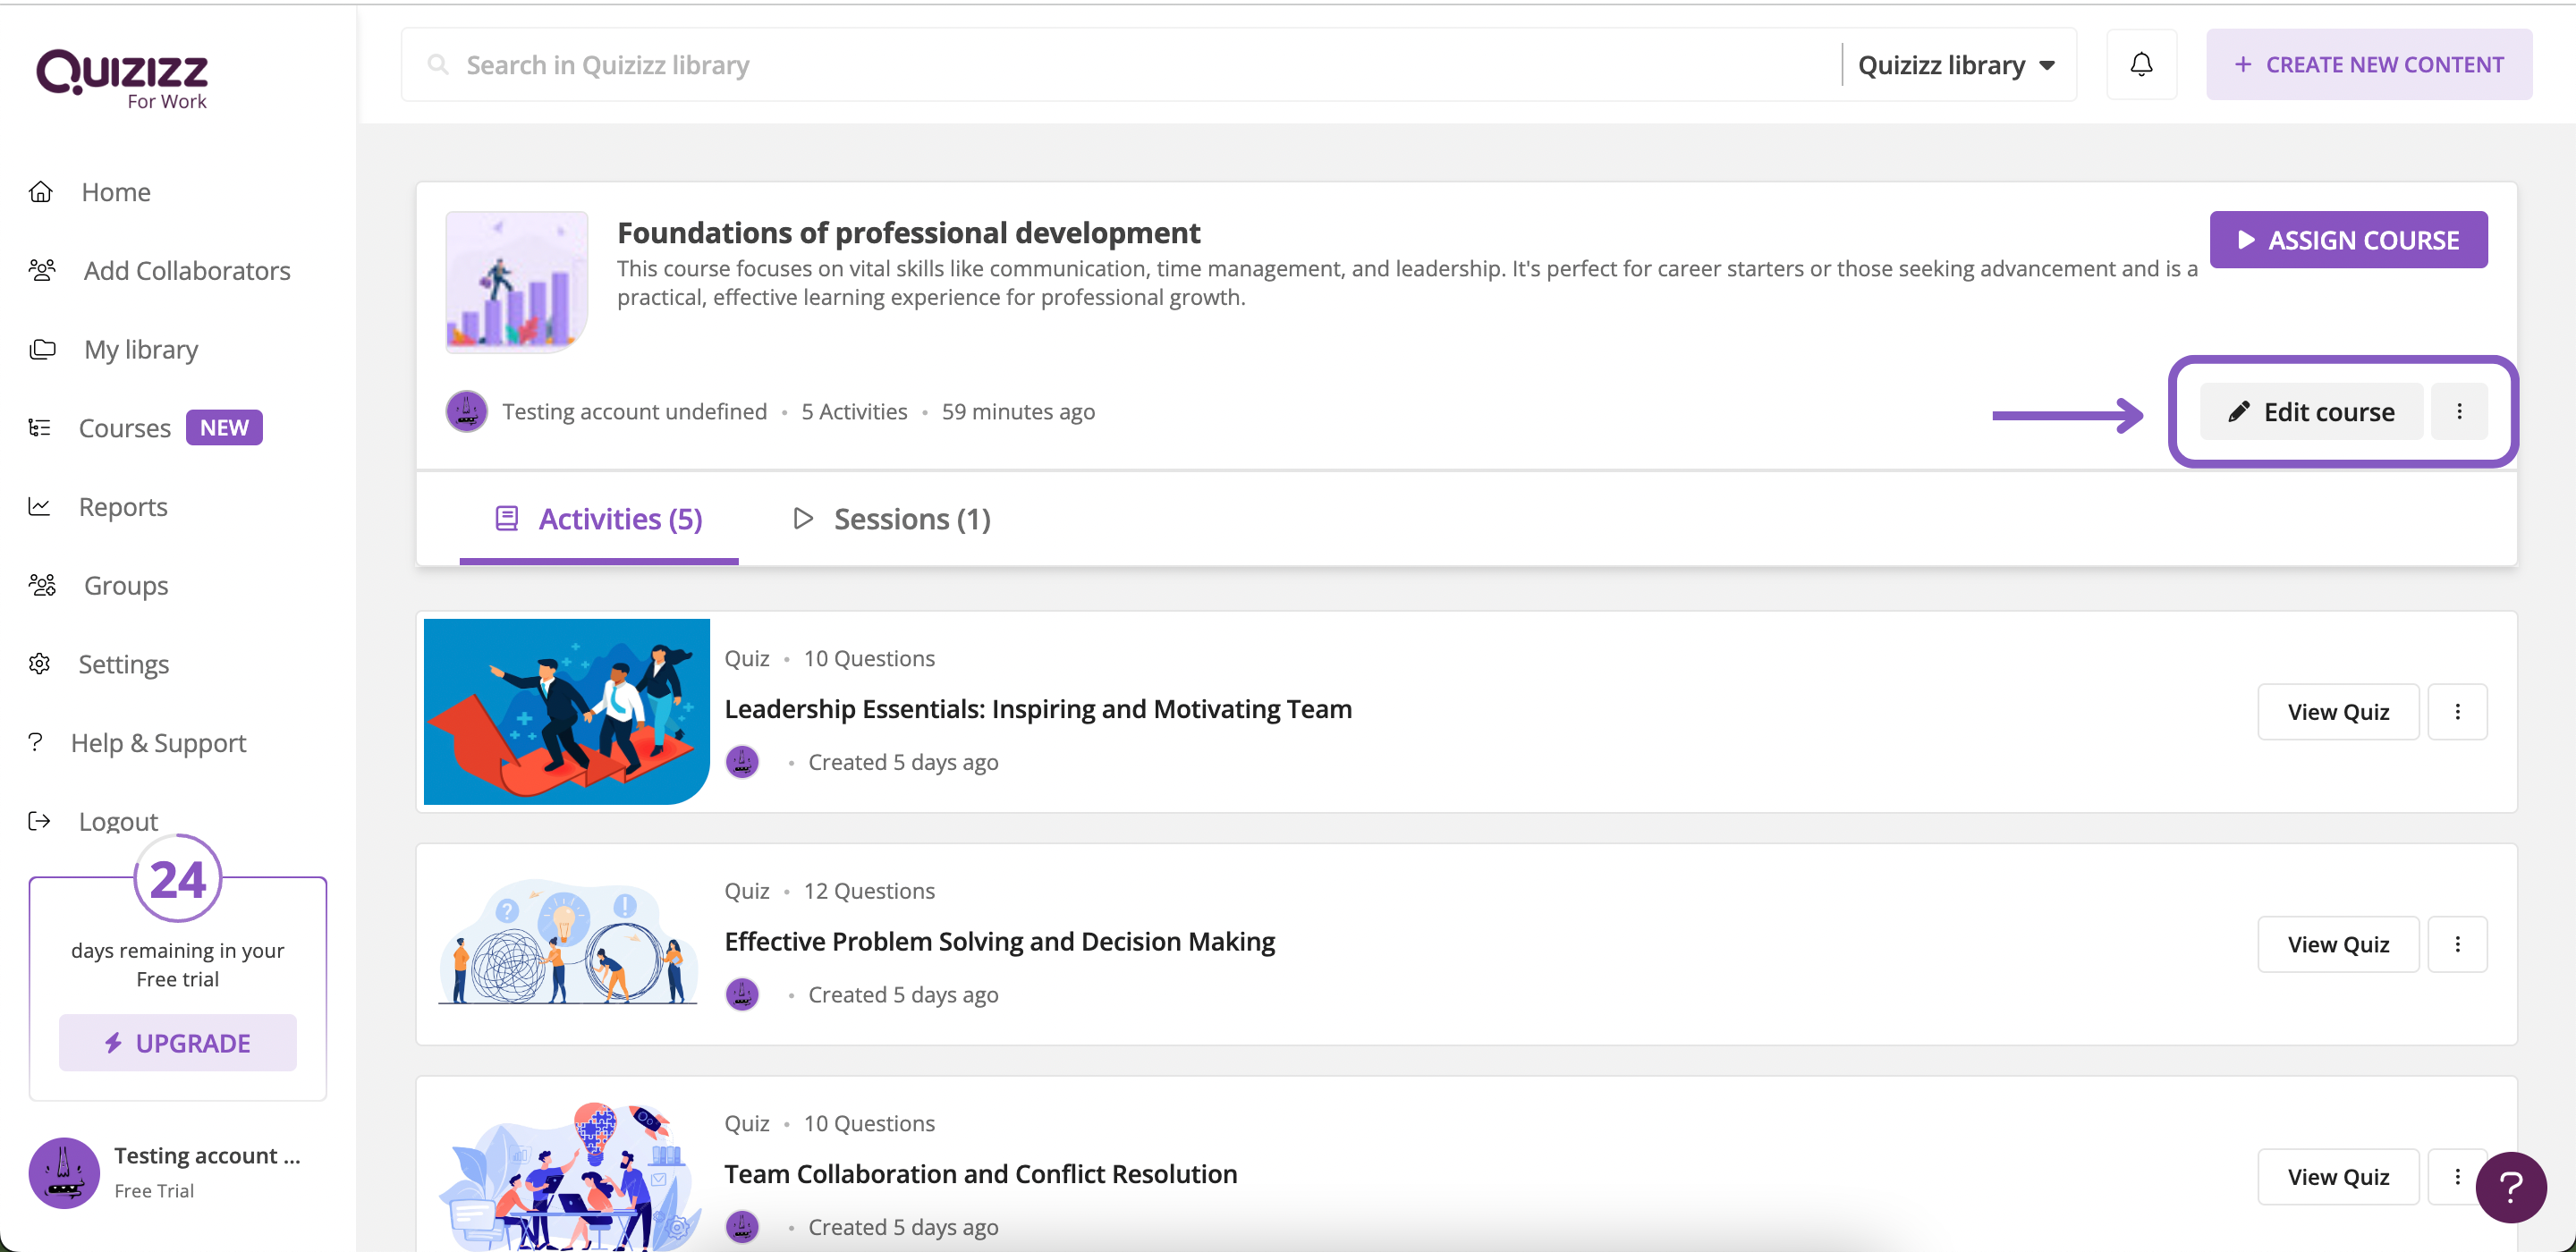The height and width of the screenshot is (1252, 2576).
Task: Open Groups from the sidebar
Action: click(125, 586)
